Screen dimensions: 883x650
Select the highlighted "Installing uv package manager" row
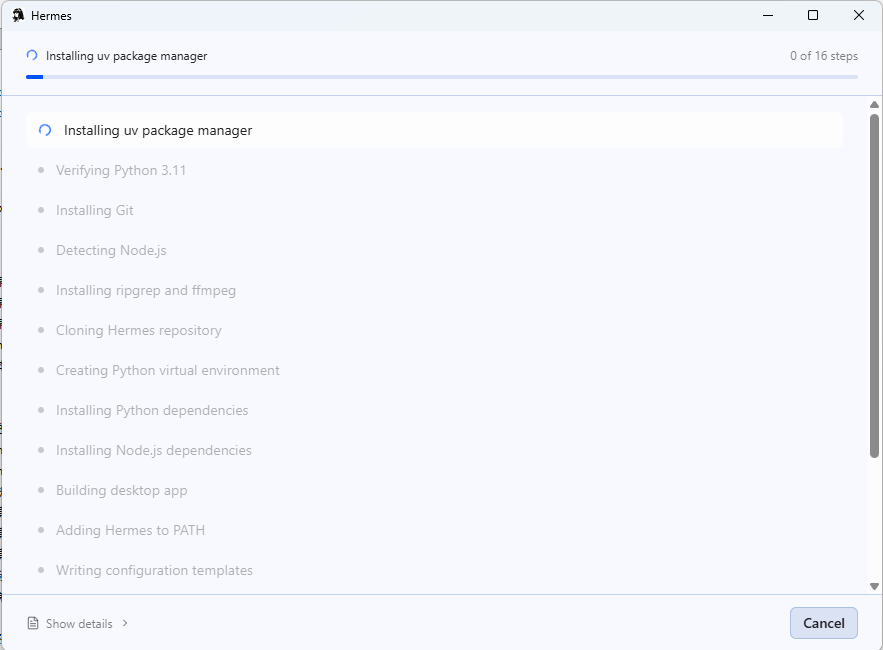pyautogui.click(x=434, y=130)
